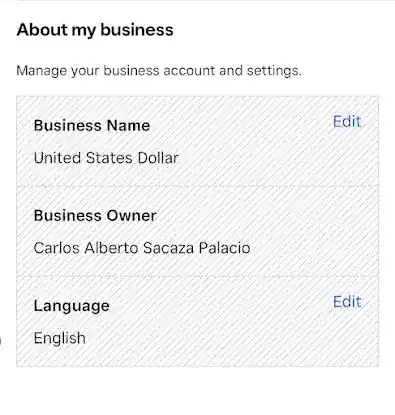Select the Language label

click(x=71, y=306)
